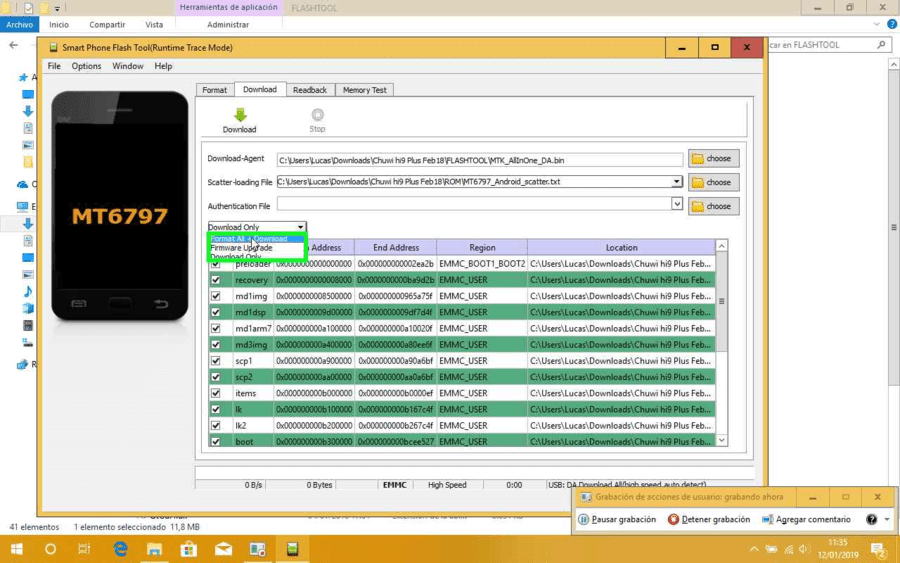Switch to the Format tab

215,90
